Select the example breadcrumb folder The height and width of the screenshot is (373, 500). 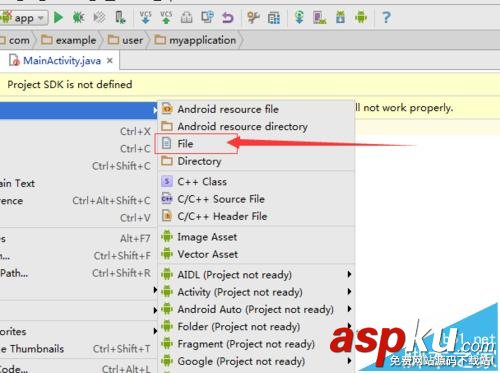pos(68,40)
